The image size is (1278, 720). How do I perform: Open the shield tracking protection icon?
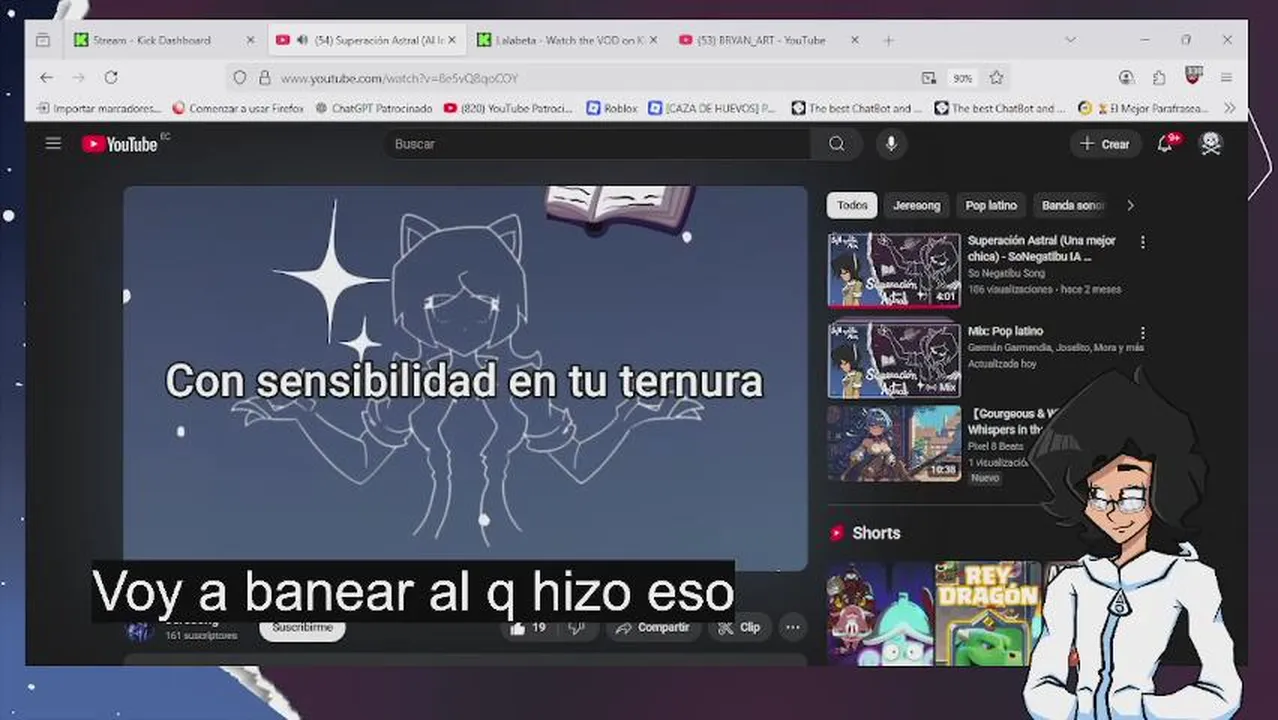[239, 78]
